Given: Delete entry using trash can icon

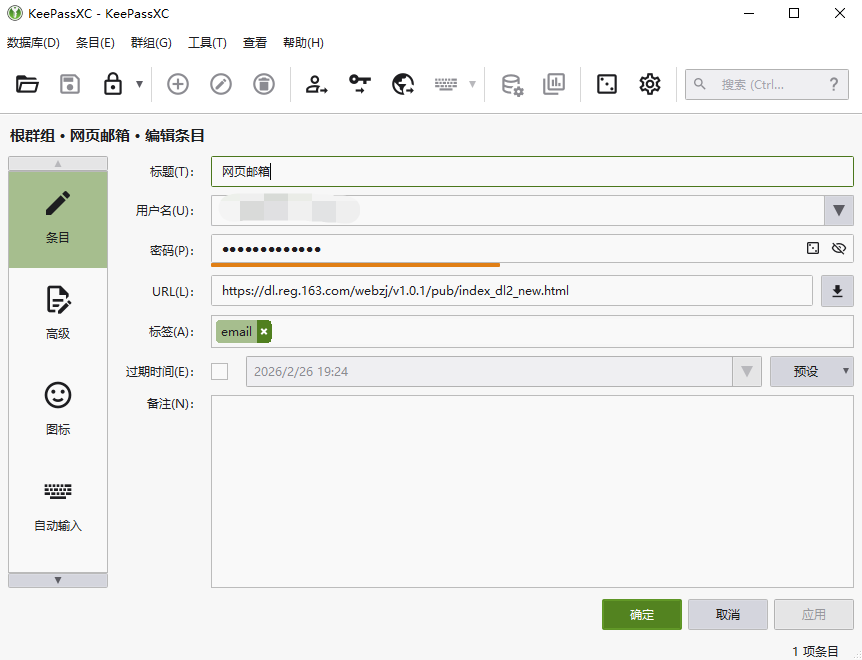Looking at the screenshot, I should coord(264,84).
